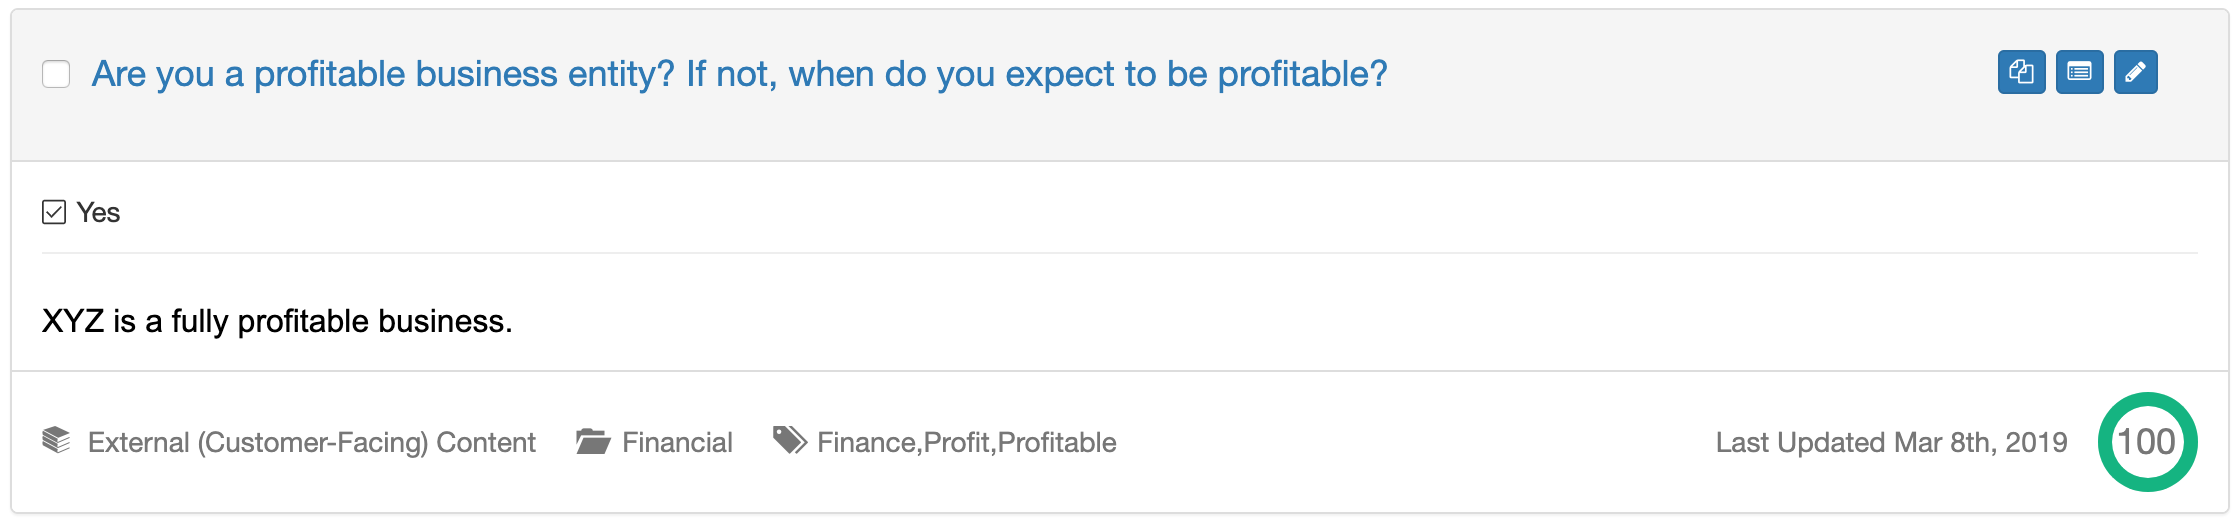The image size is (2240, 528).
Task: Tick the checkbox beside the profitable question
Action: click(x=56, y=74)
